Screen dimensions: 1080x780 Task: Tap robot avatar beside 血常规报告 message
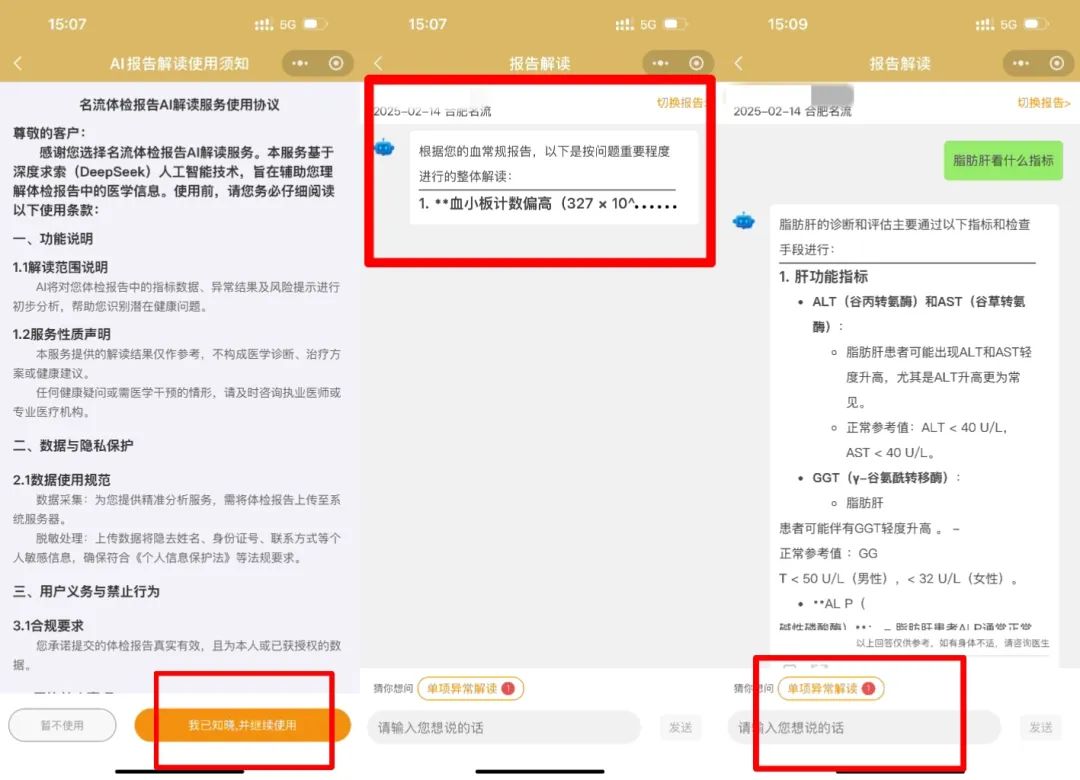point(384,147)
